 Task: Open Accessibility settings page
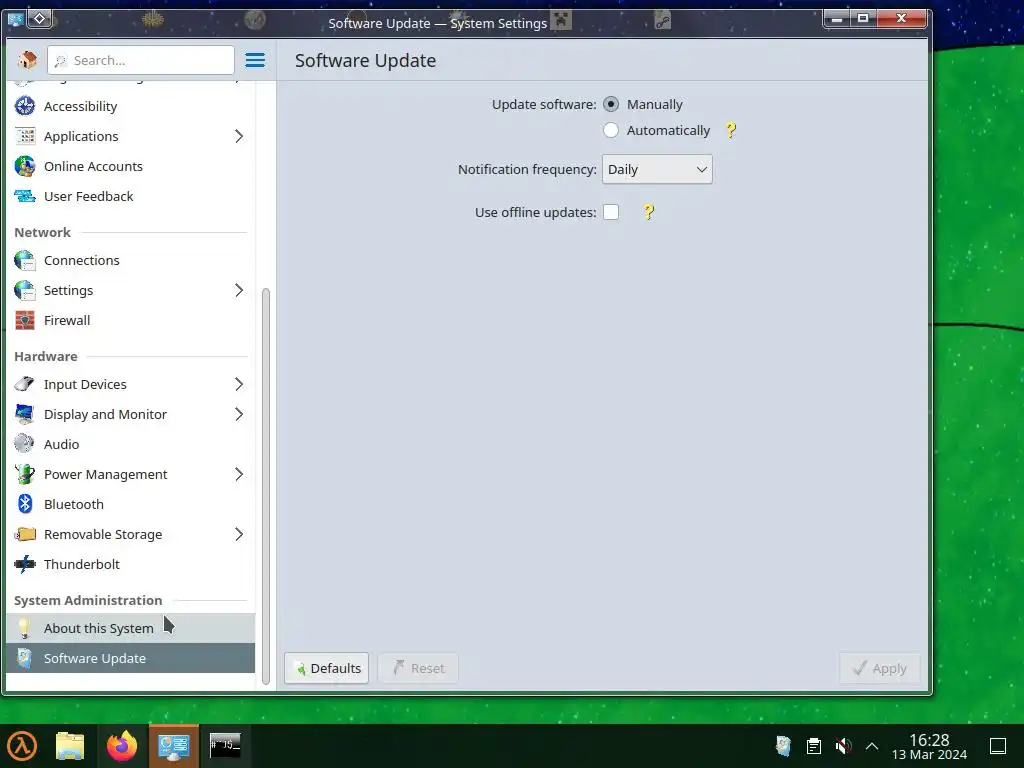click(x=130, y=106)
